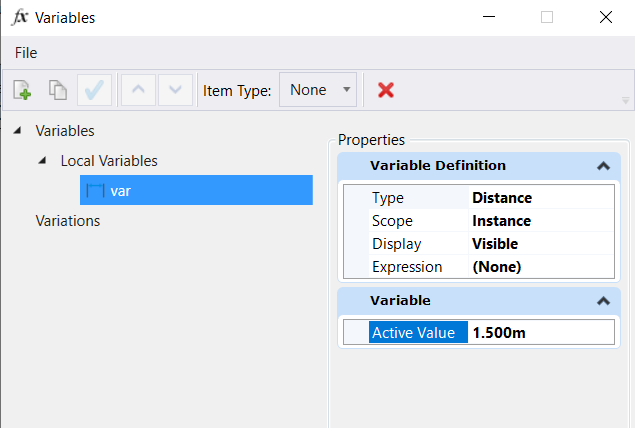The image size is (635, 428).
Task: Click the Duplicate/Copy variable icon
Action: [59, 90]
